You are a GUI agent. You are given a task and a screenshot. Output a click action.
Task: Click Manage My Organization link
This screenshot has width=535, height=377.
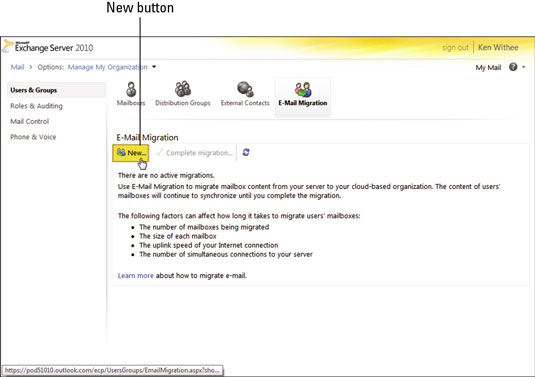tap(107, 67)
